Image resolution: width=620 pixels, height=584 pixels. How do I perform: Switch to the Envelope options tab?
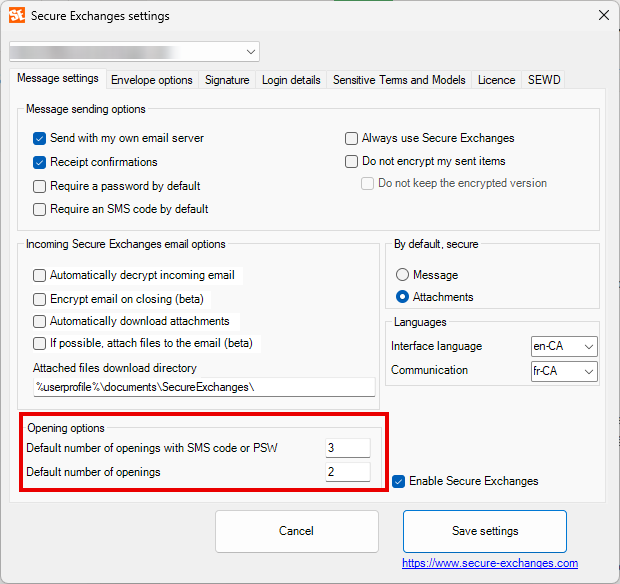pyautogui.click(x=151, y=80)
